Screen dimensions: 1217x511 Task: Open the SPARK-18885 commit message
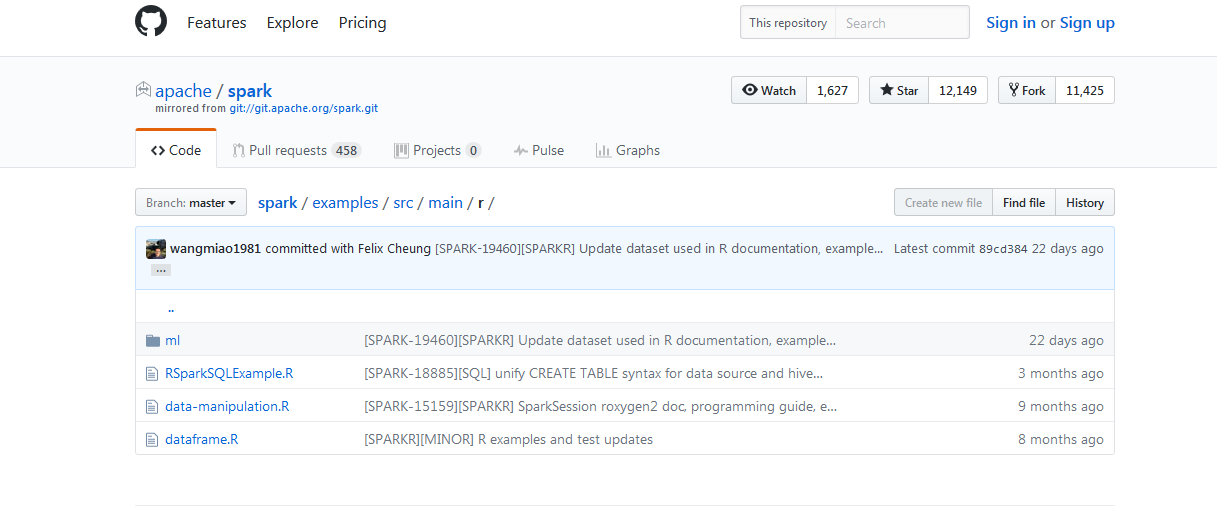594,373
